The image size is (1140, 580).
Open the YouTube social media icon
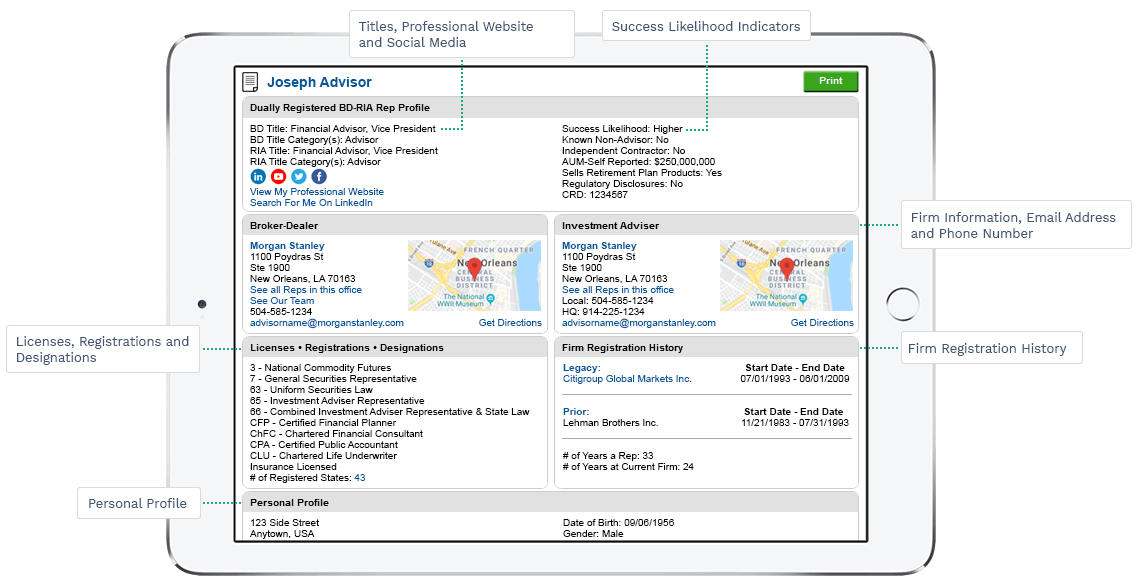[x=278, y=177]
